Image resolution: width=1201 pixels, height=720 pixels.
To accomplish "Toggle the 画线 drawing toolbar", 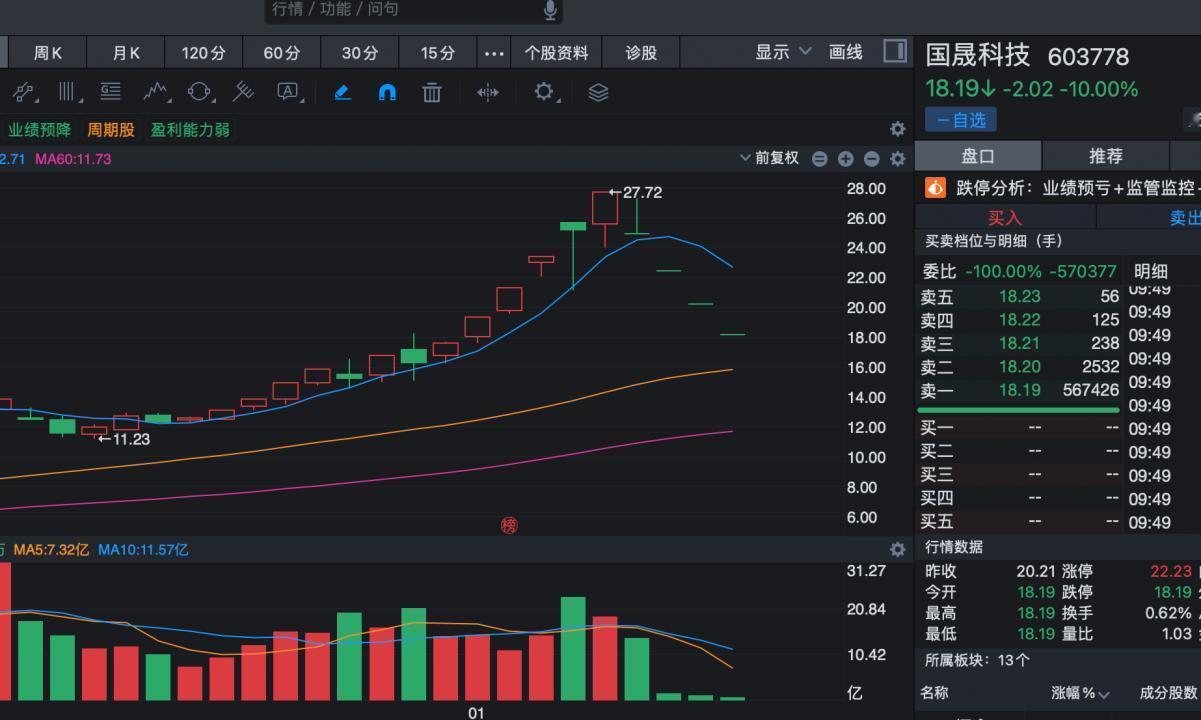I will click(x=846, y=52).
